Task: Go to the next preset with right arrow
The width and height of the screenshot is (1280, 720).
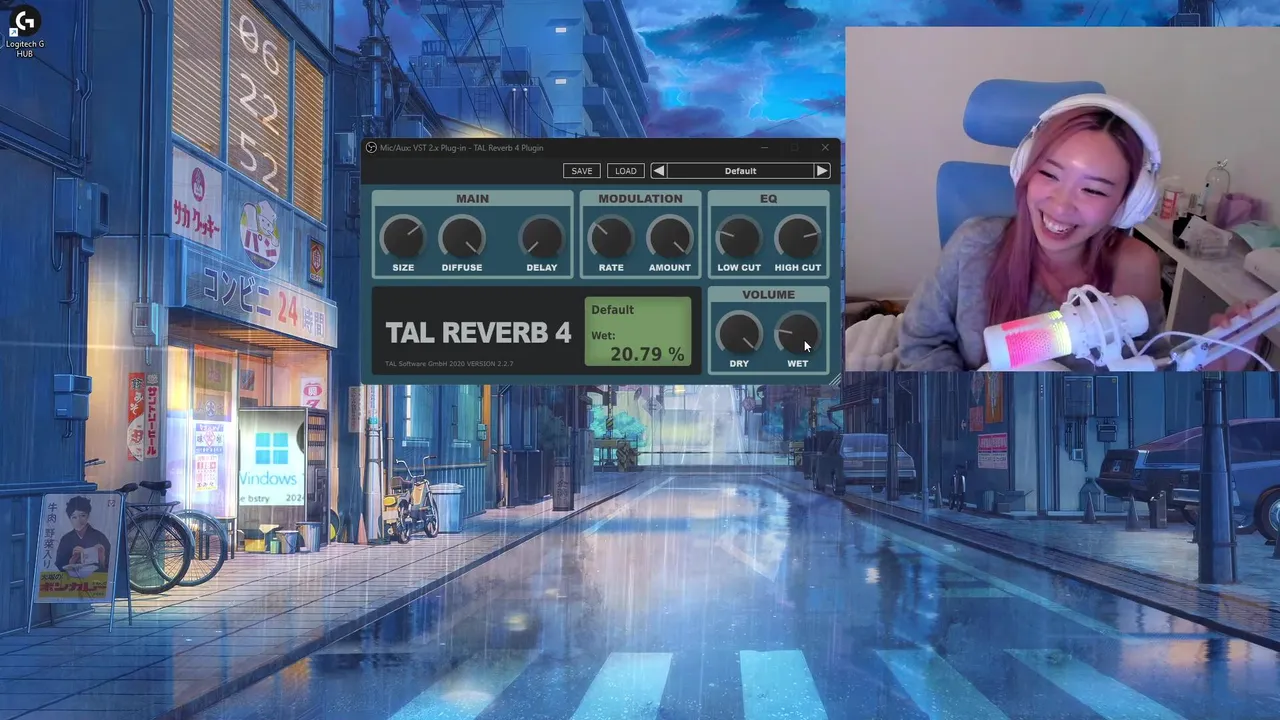Action: (x=822, y=171)
